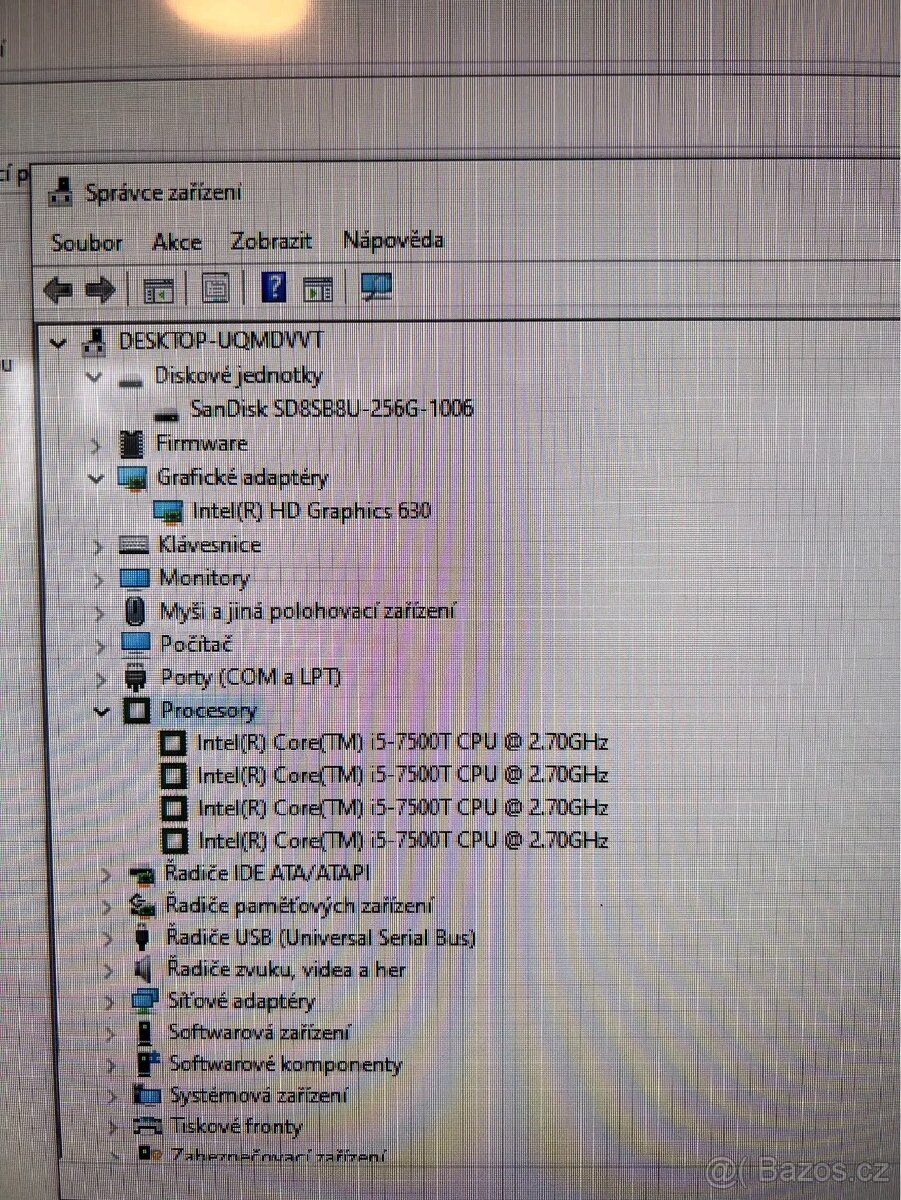
Task: Open device properties via toolbar icon
Action: click(213, 289)
